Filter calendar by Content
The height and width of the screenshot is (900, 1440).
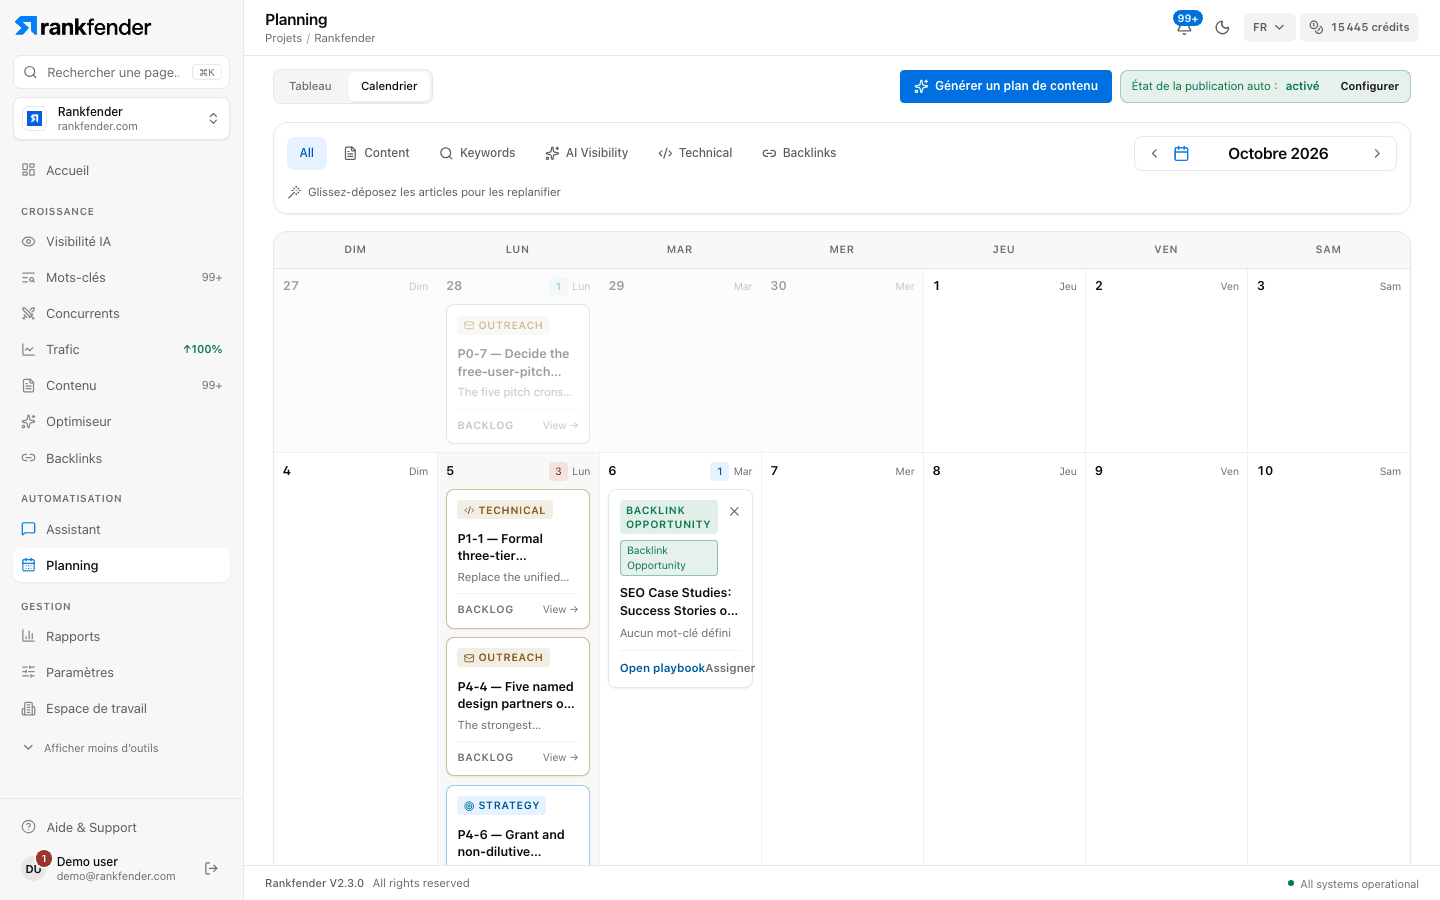point(377,153)
